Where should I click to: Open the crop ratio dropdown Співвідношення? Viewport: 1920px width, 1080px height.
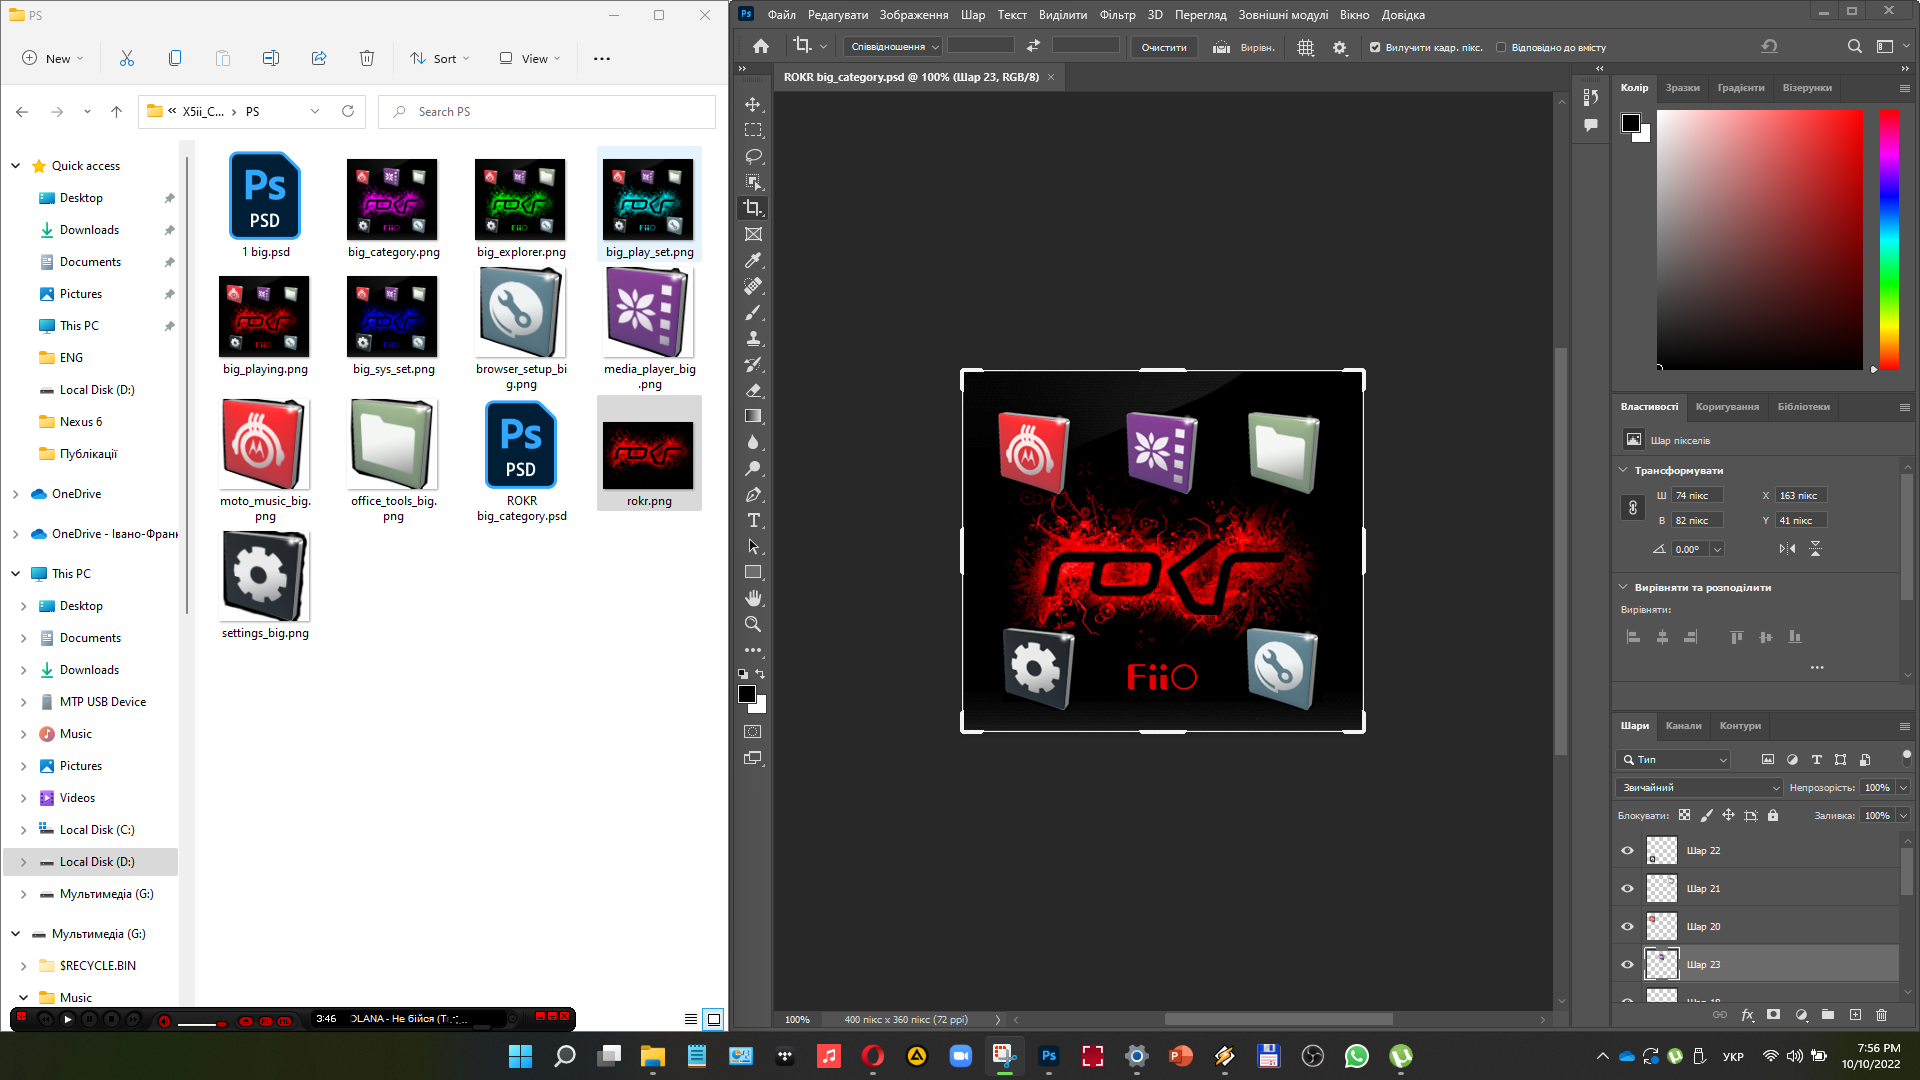tap(893, 47)
